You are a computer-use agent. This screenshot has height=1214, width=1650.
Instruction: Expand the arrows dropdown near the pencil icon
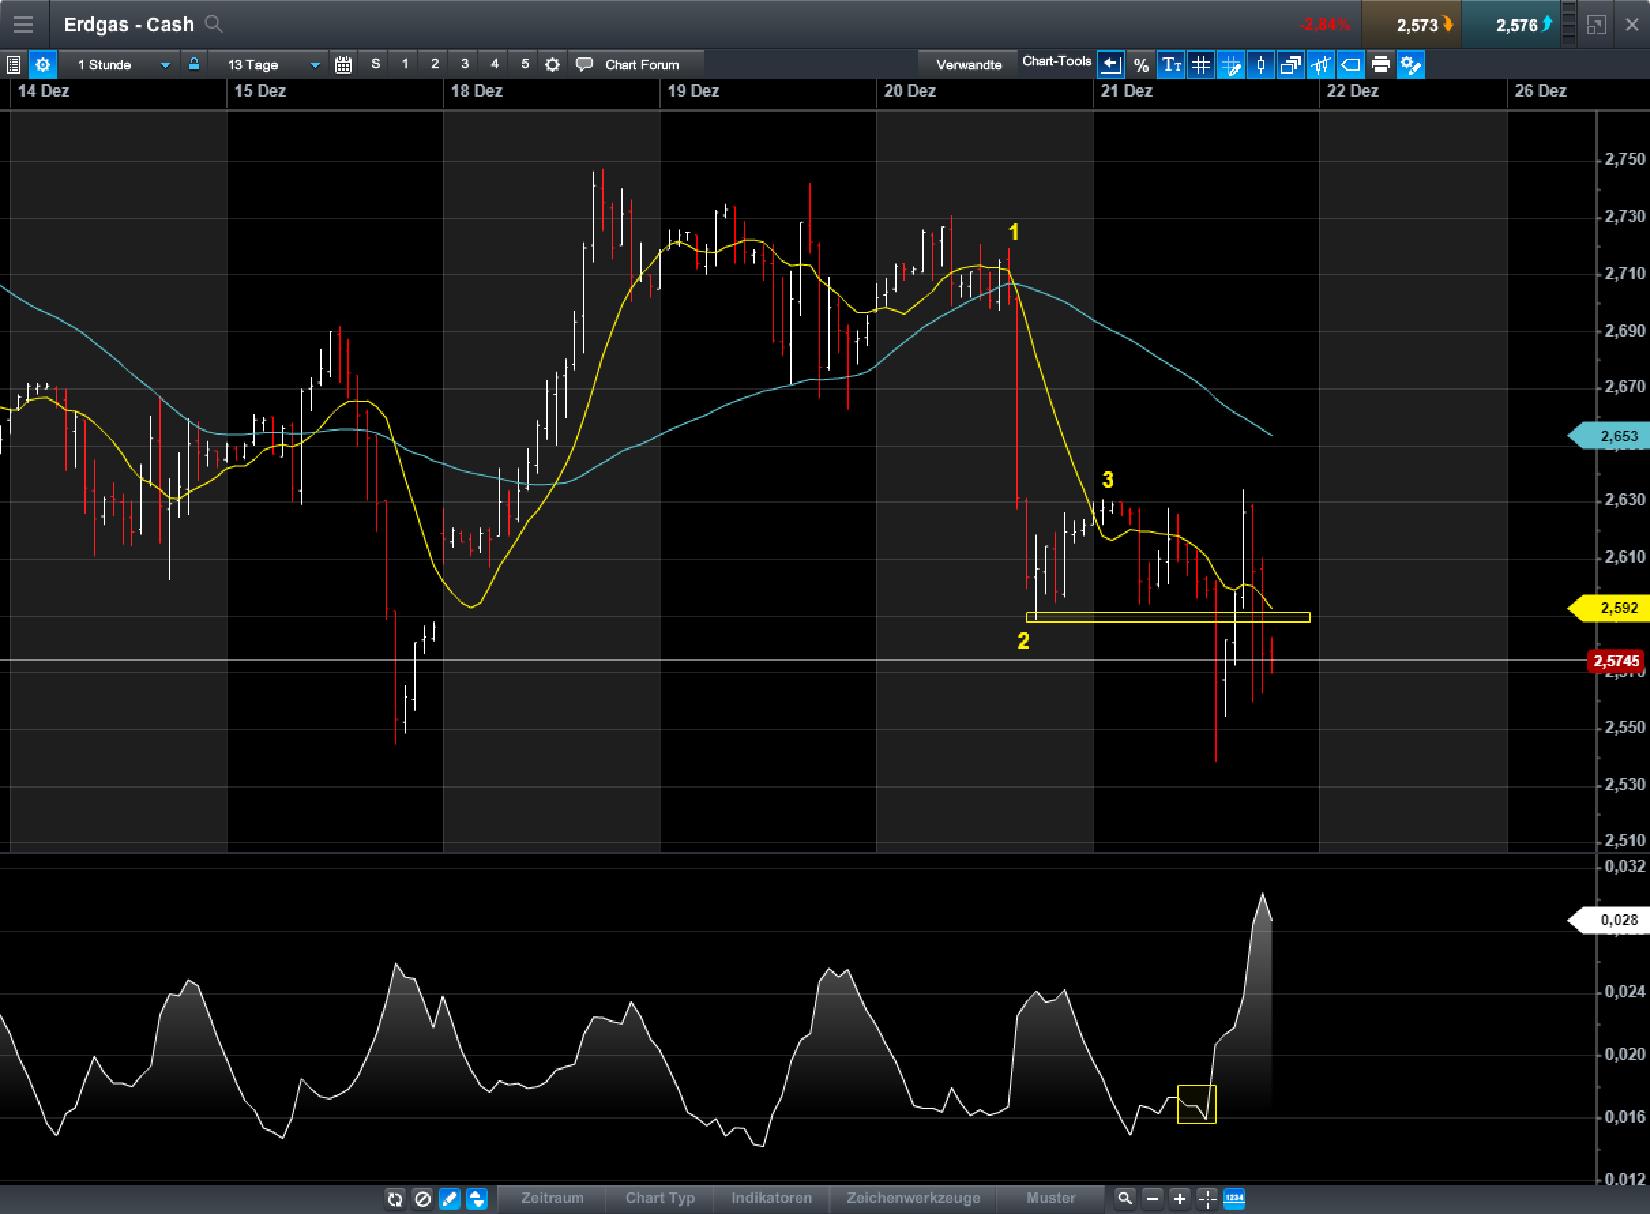[478, 1199]
